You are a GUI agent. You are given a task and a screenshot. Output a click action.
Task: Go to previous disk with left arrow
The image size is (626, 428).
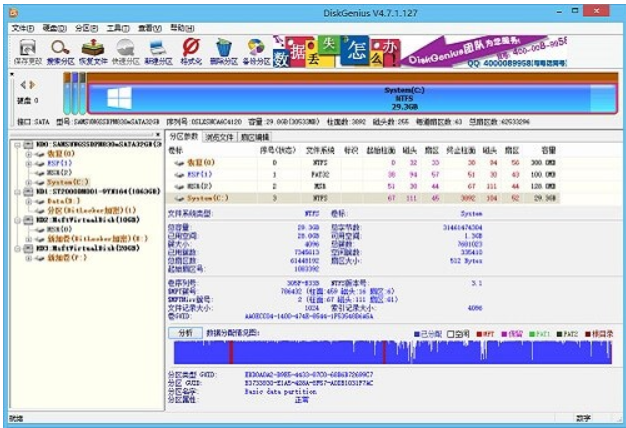pyautogui.click(x=23, y=85)
